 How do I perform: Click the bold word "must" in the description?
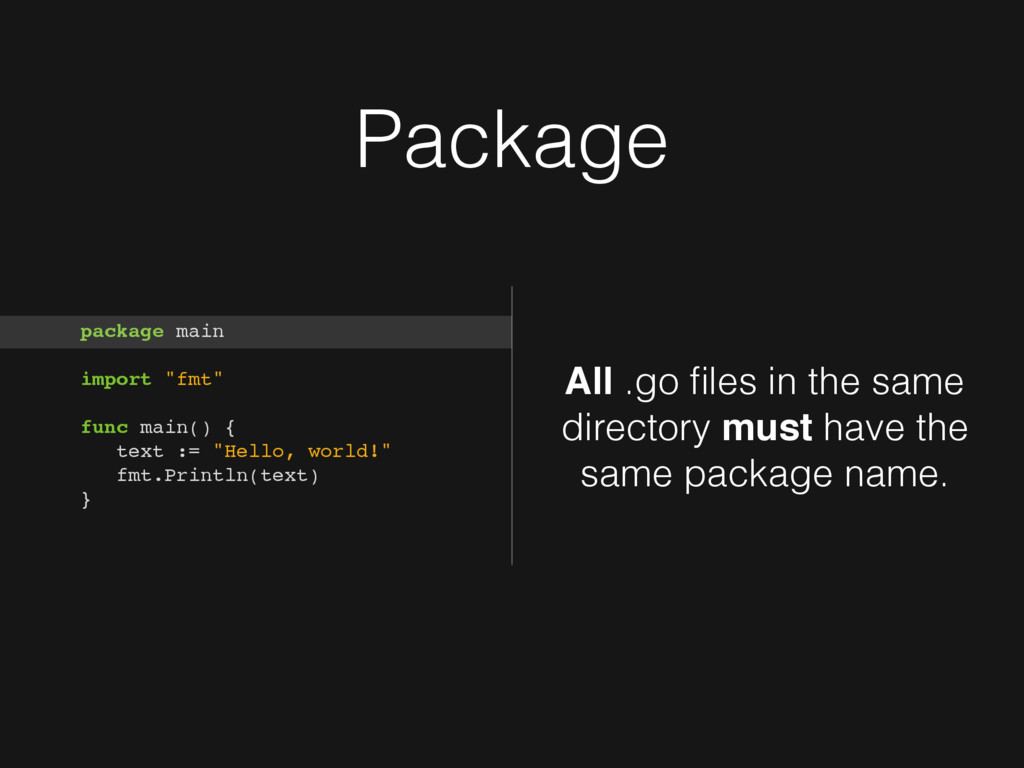click(767, 428)
